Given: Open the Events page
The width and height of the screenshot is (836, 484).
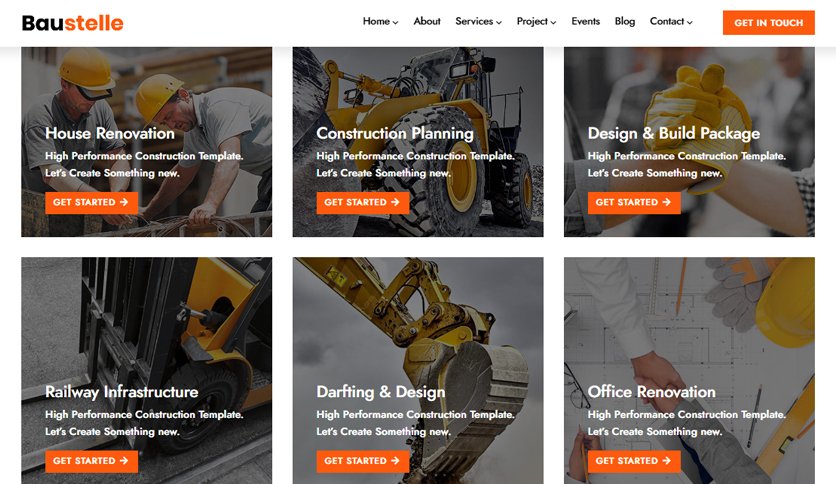Looking at the screenshot, I should (x=585, y=21).
